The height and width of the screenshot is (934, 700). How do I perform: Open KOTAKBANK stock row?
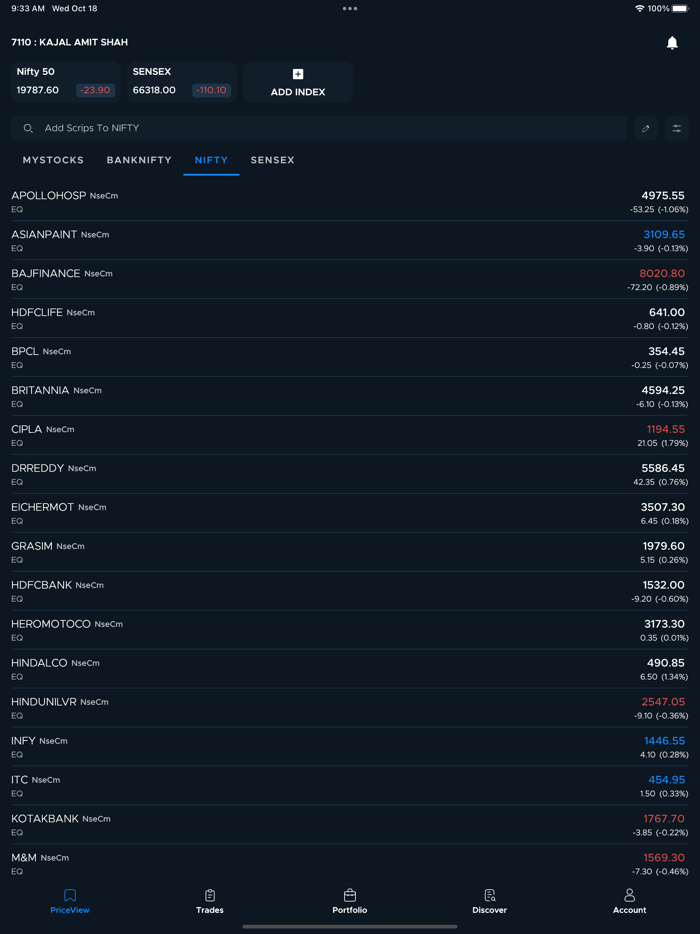[350, 824]
